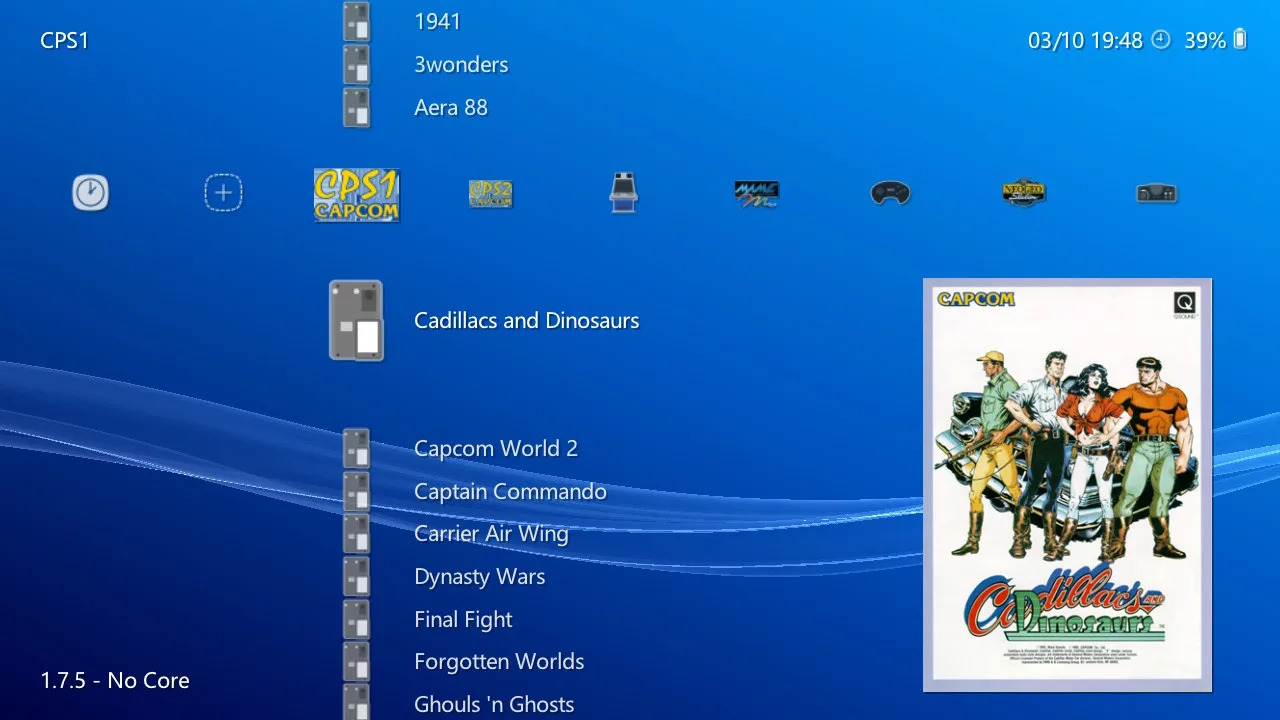Click the clock icon in the status area
This screenshot has width=1280, height=720.
pyautogui.click(x=1161, y=40)
